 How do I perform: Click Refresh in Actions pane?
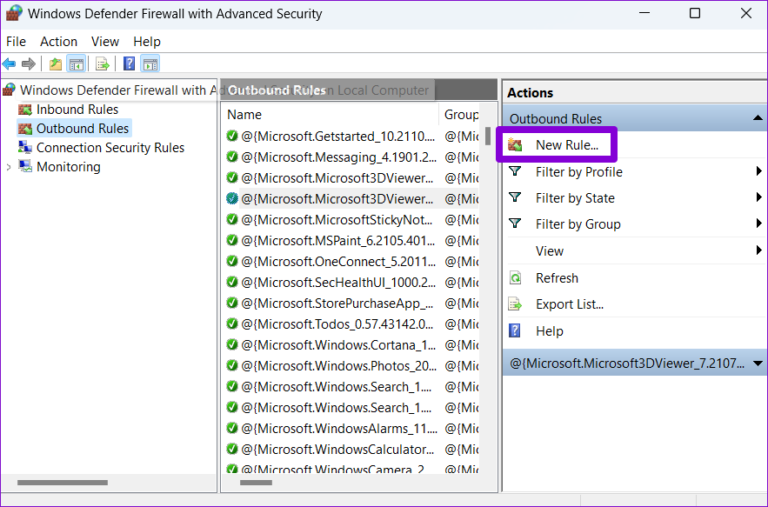[x=557, y=278]
